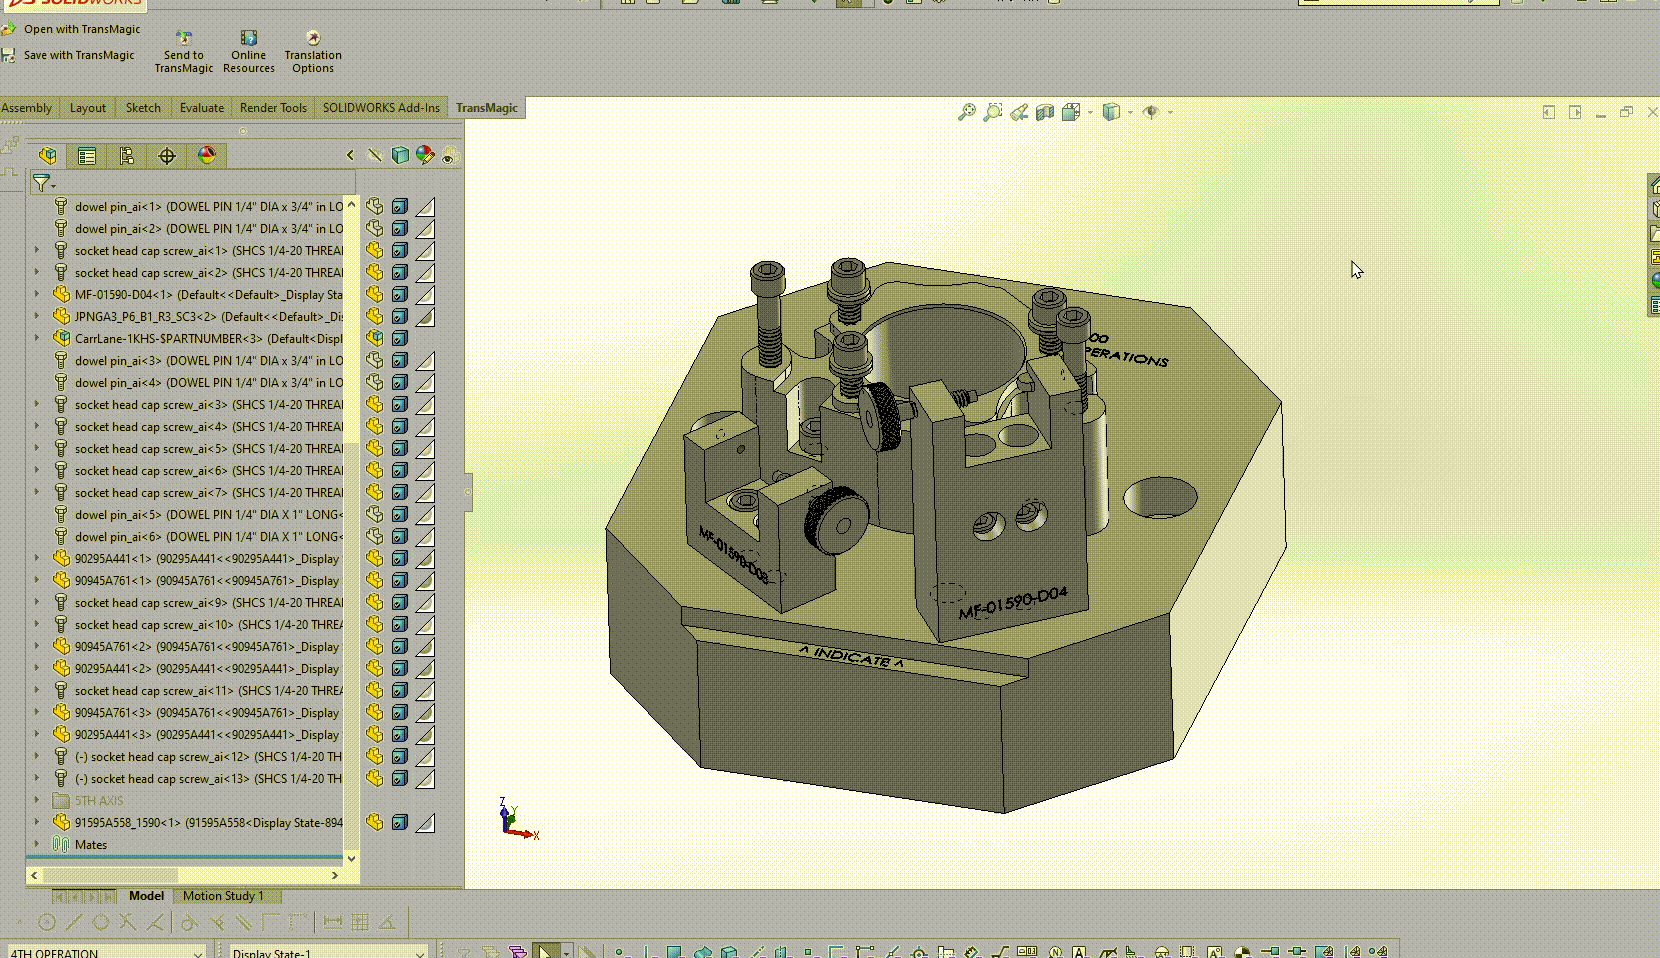Expand the Mates folder in tree
The height and width of the screenshot is (958, 1660).
37,845
